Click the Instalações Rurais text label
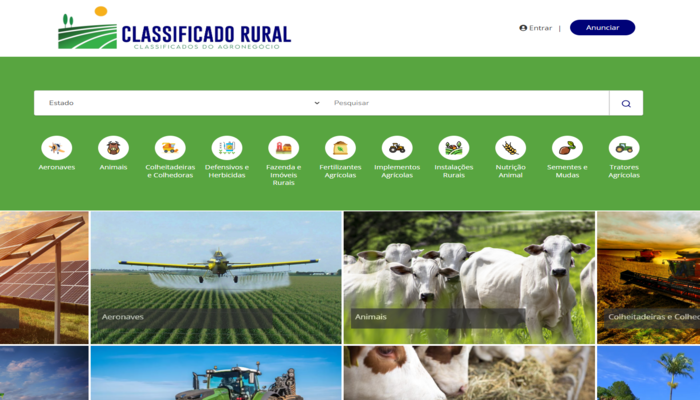This screenshot has width=700, height=400. (x=454, y=171)
